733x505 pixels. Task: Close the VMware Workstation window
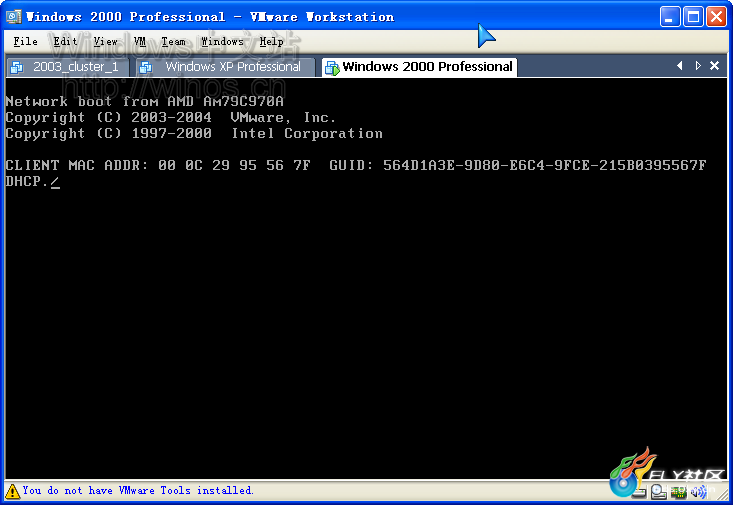click(x=717, y=17)
